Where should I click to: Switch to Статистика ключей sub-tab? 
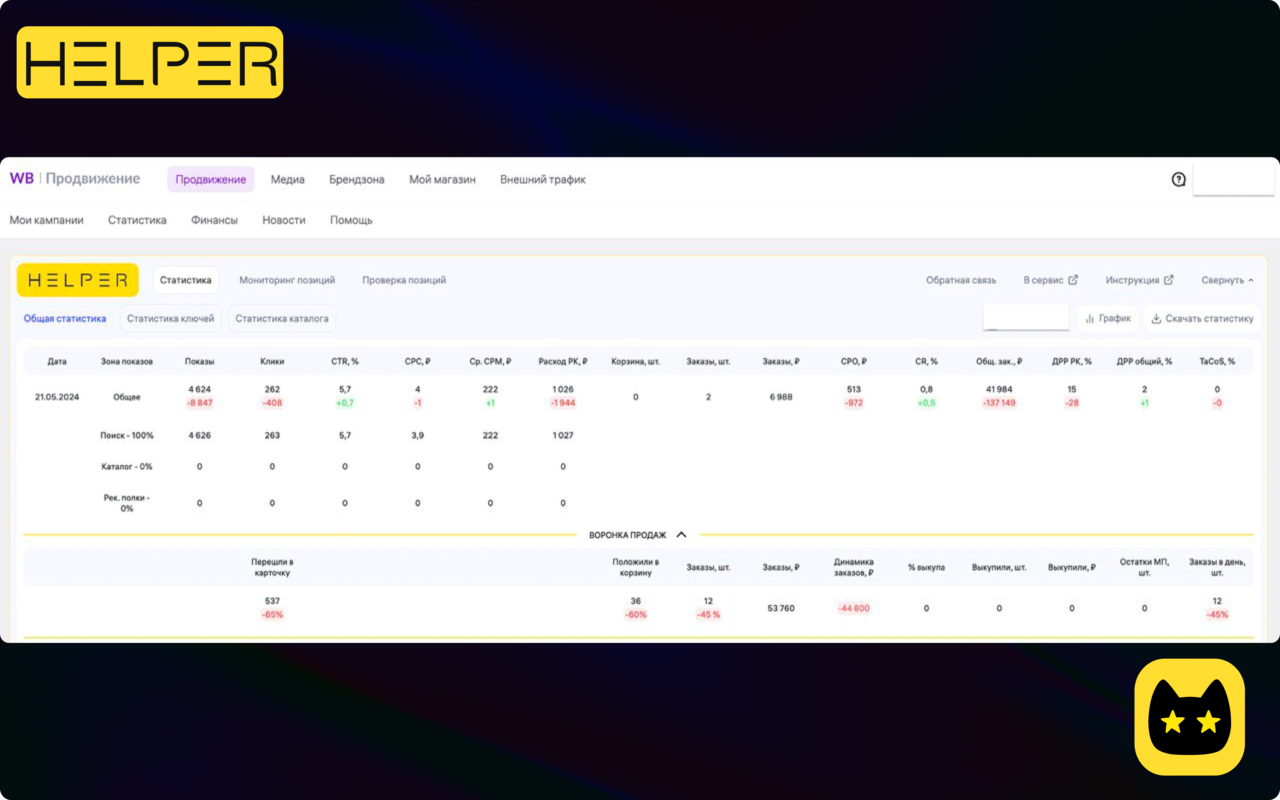click(x=171, y=319)
